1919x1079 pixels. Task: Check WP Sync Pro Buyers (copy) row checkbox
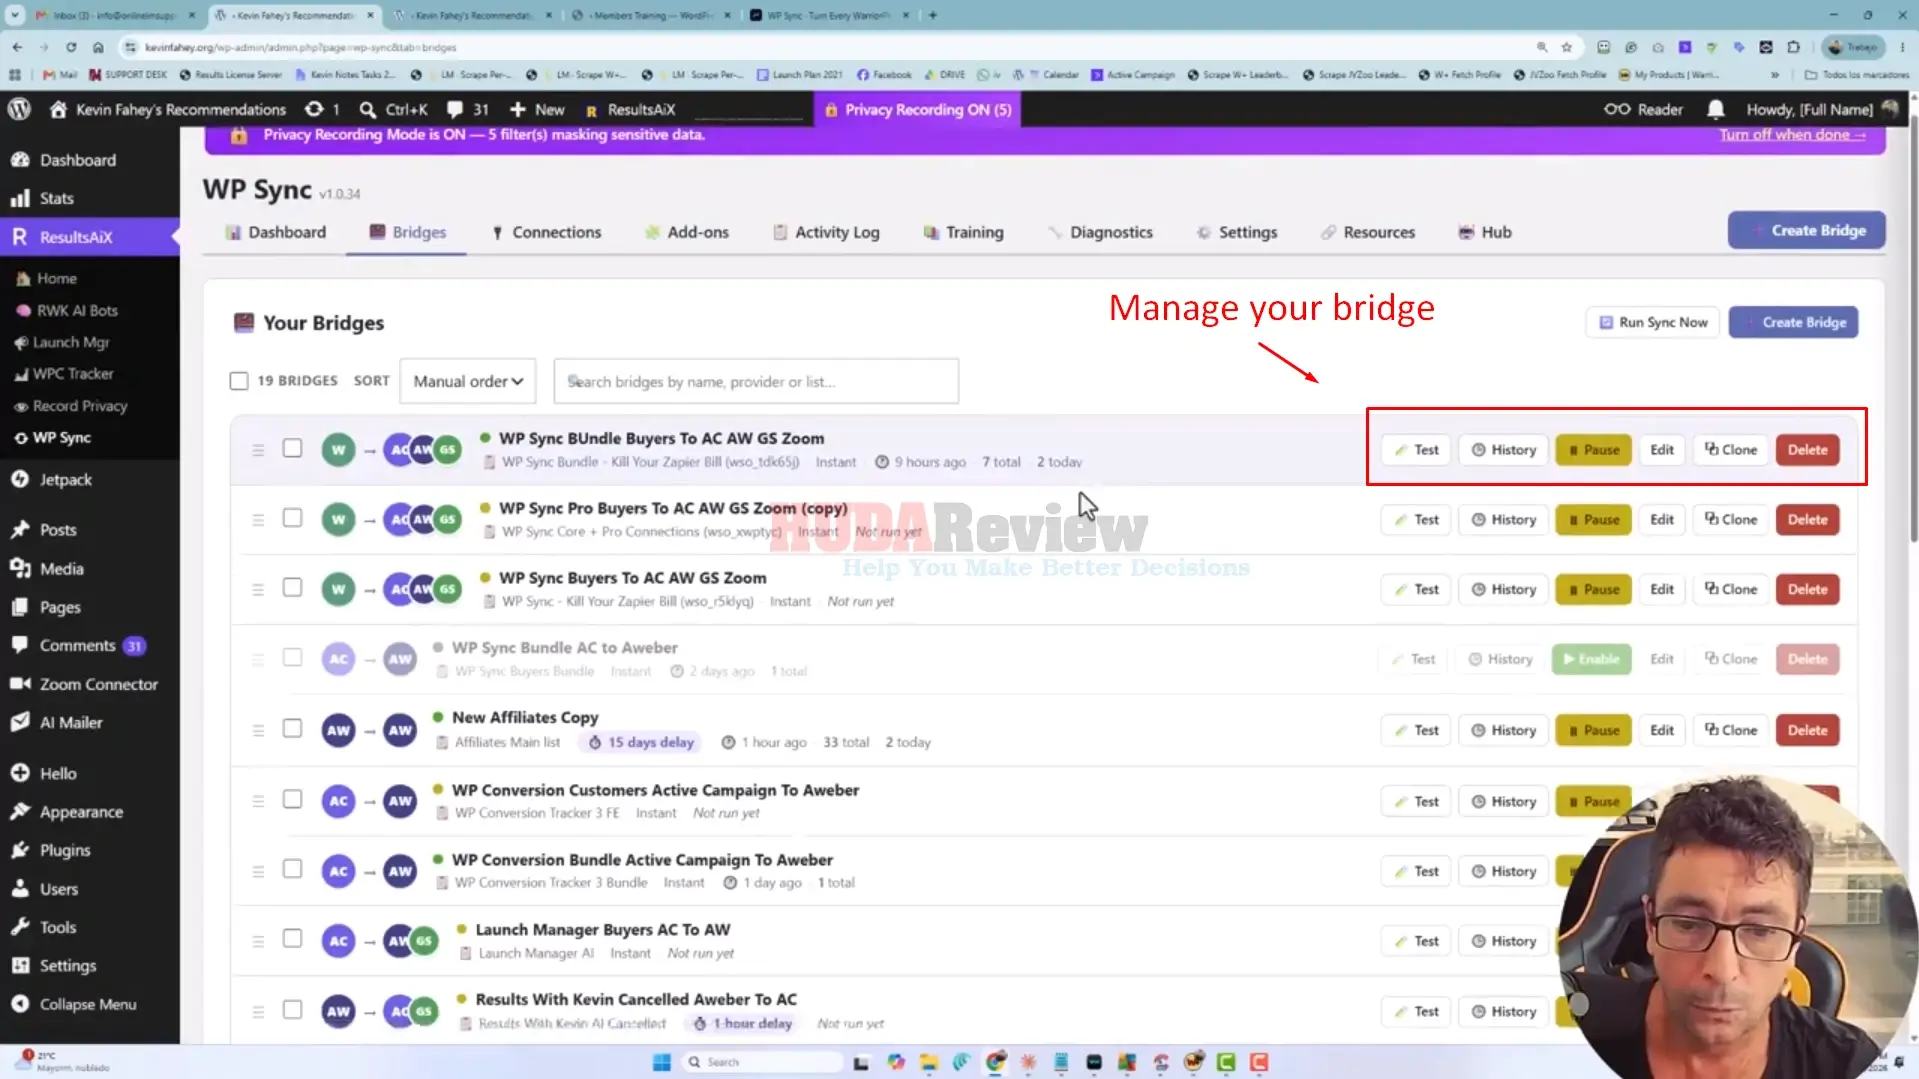[292, 518]
